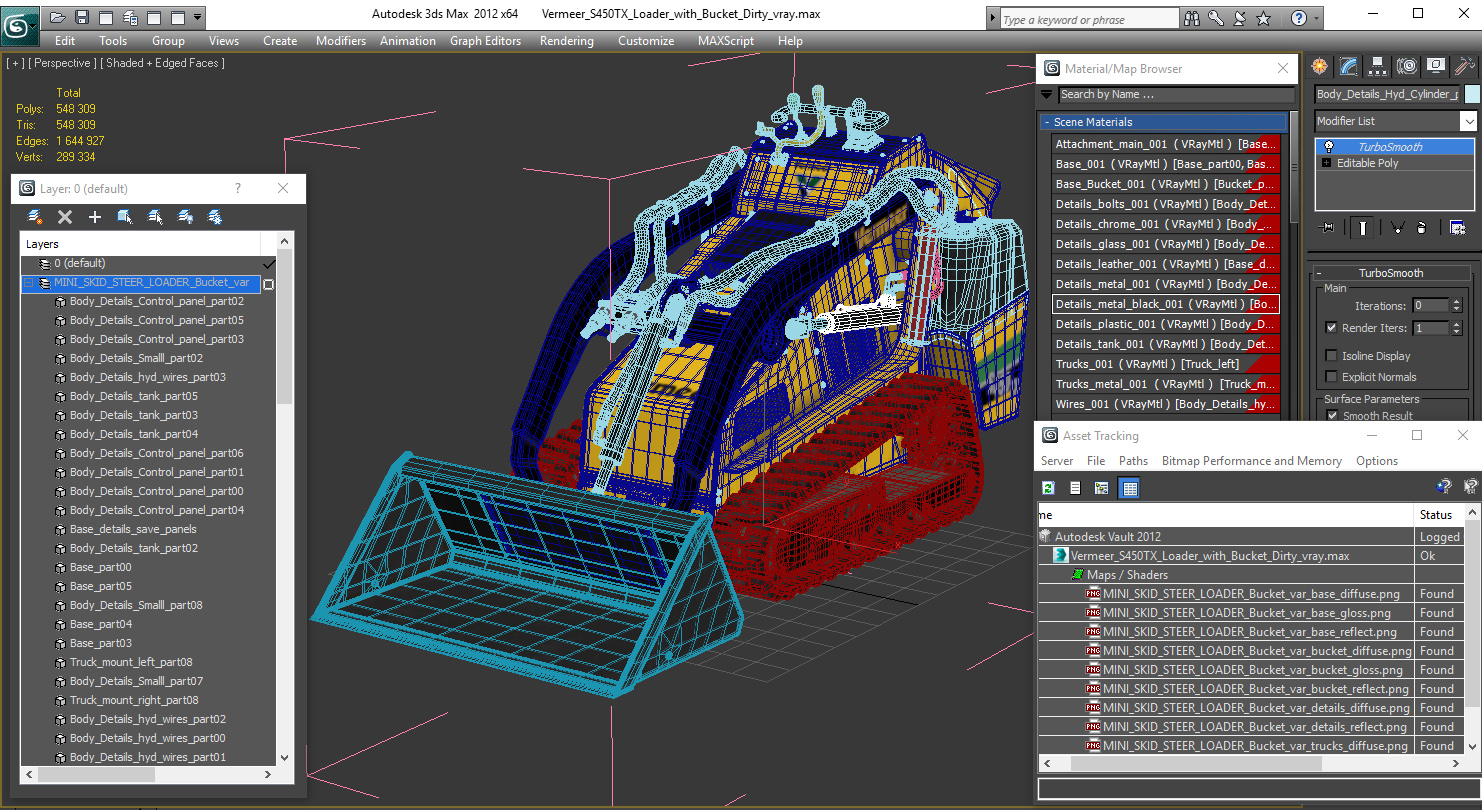The image size is (1482, 810).
Task: Enable the Explicit Normals checkbox
Action: tap(1331, 377)
